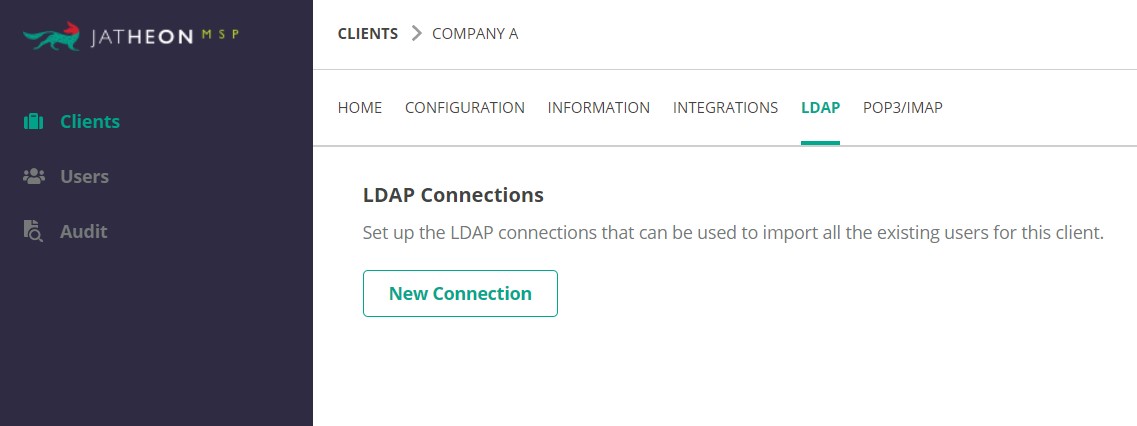Select the Users people icon
Viewport: 1137px width, 426px height.
pos(34,176)
